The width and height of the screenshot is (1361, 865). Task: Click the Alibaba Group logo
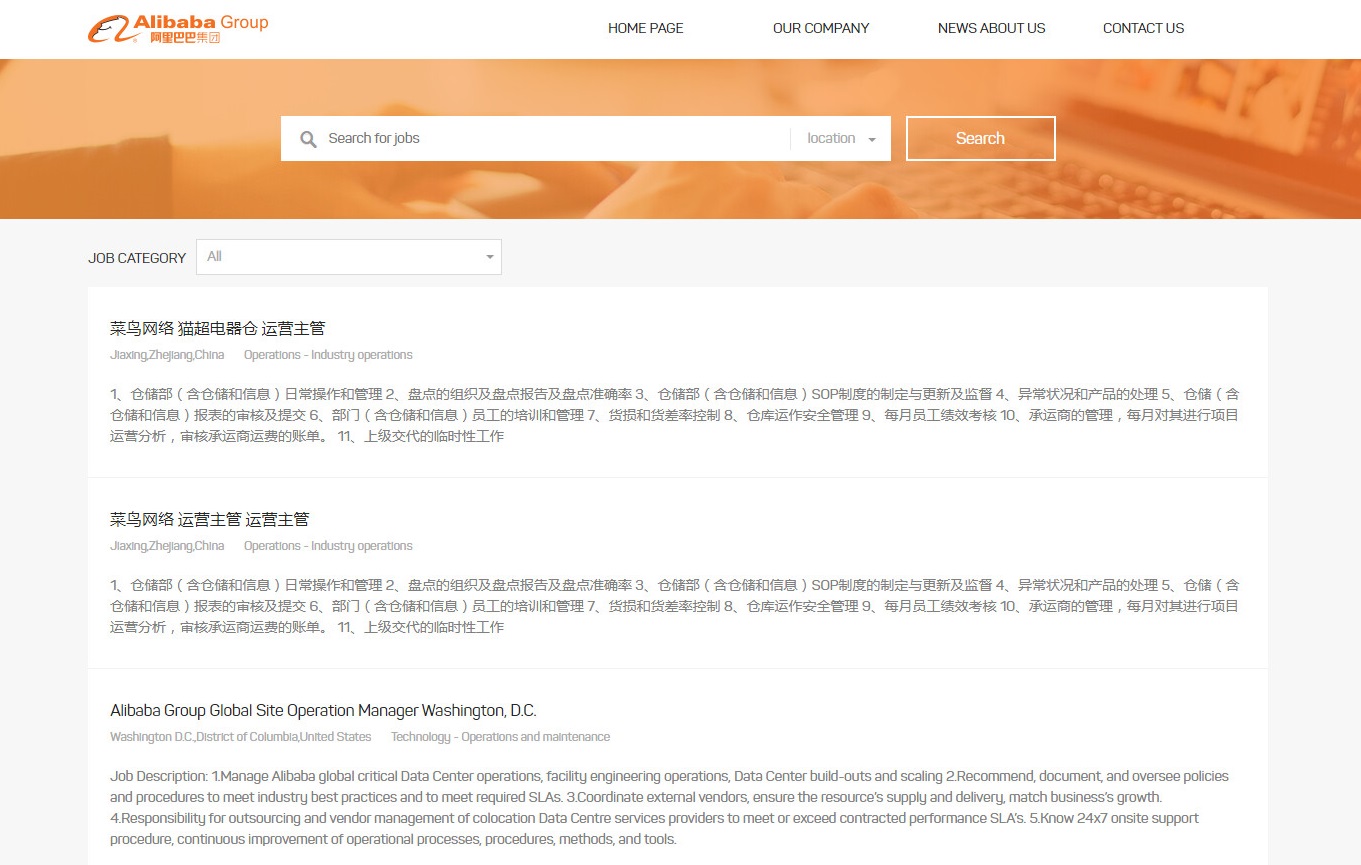[x=178, y=29]
